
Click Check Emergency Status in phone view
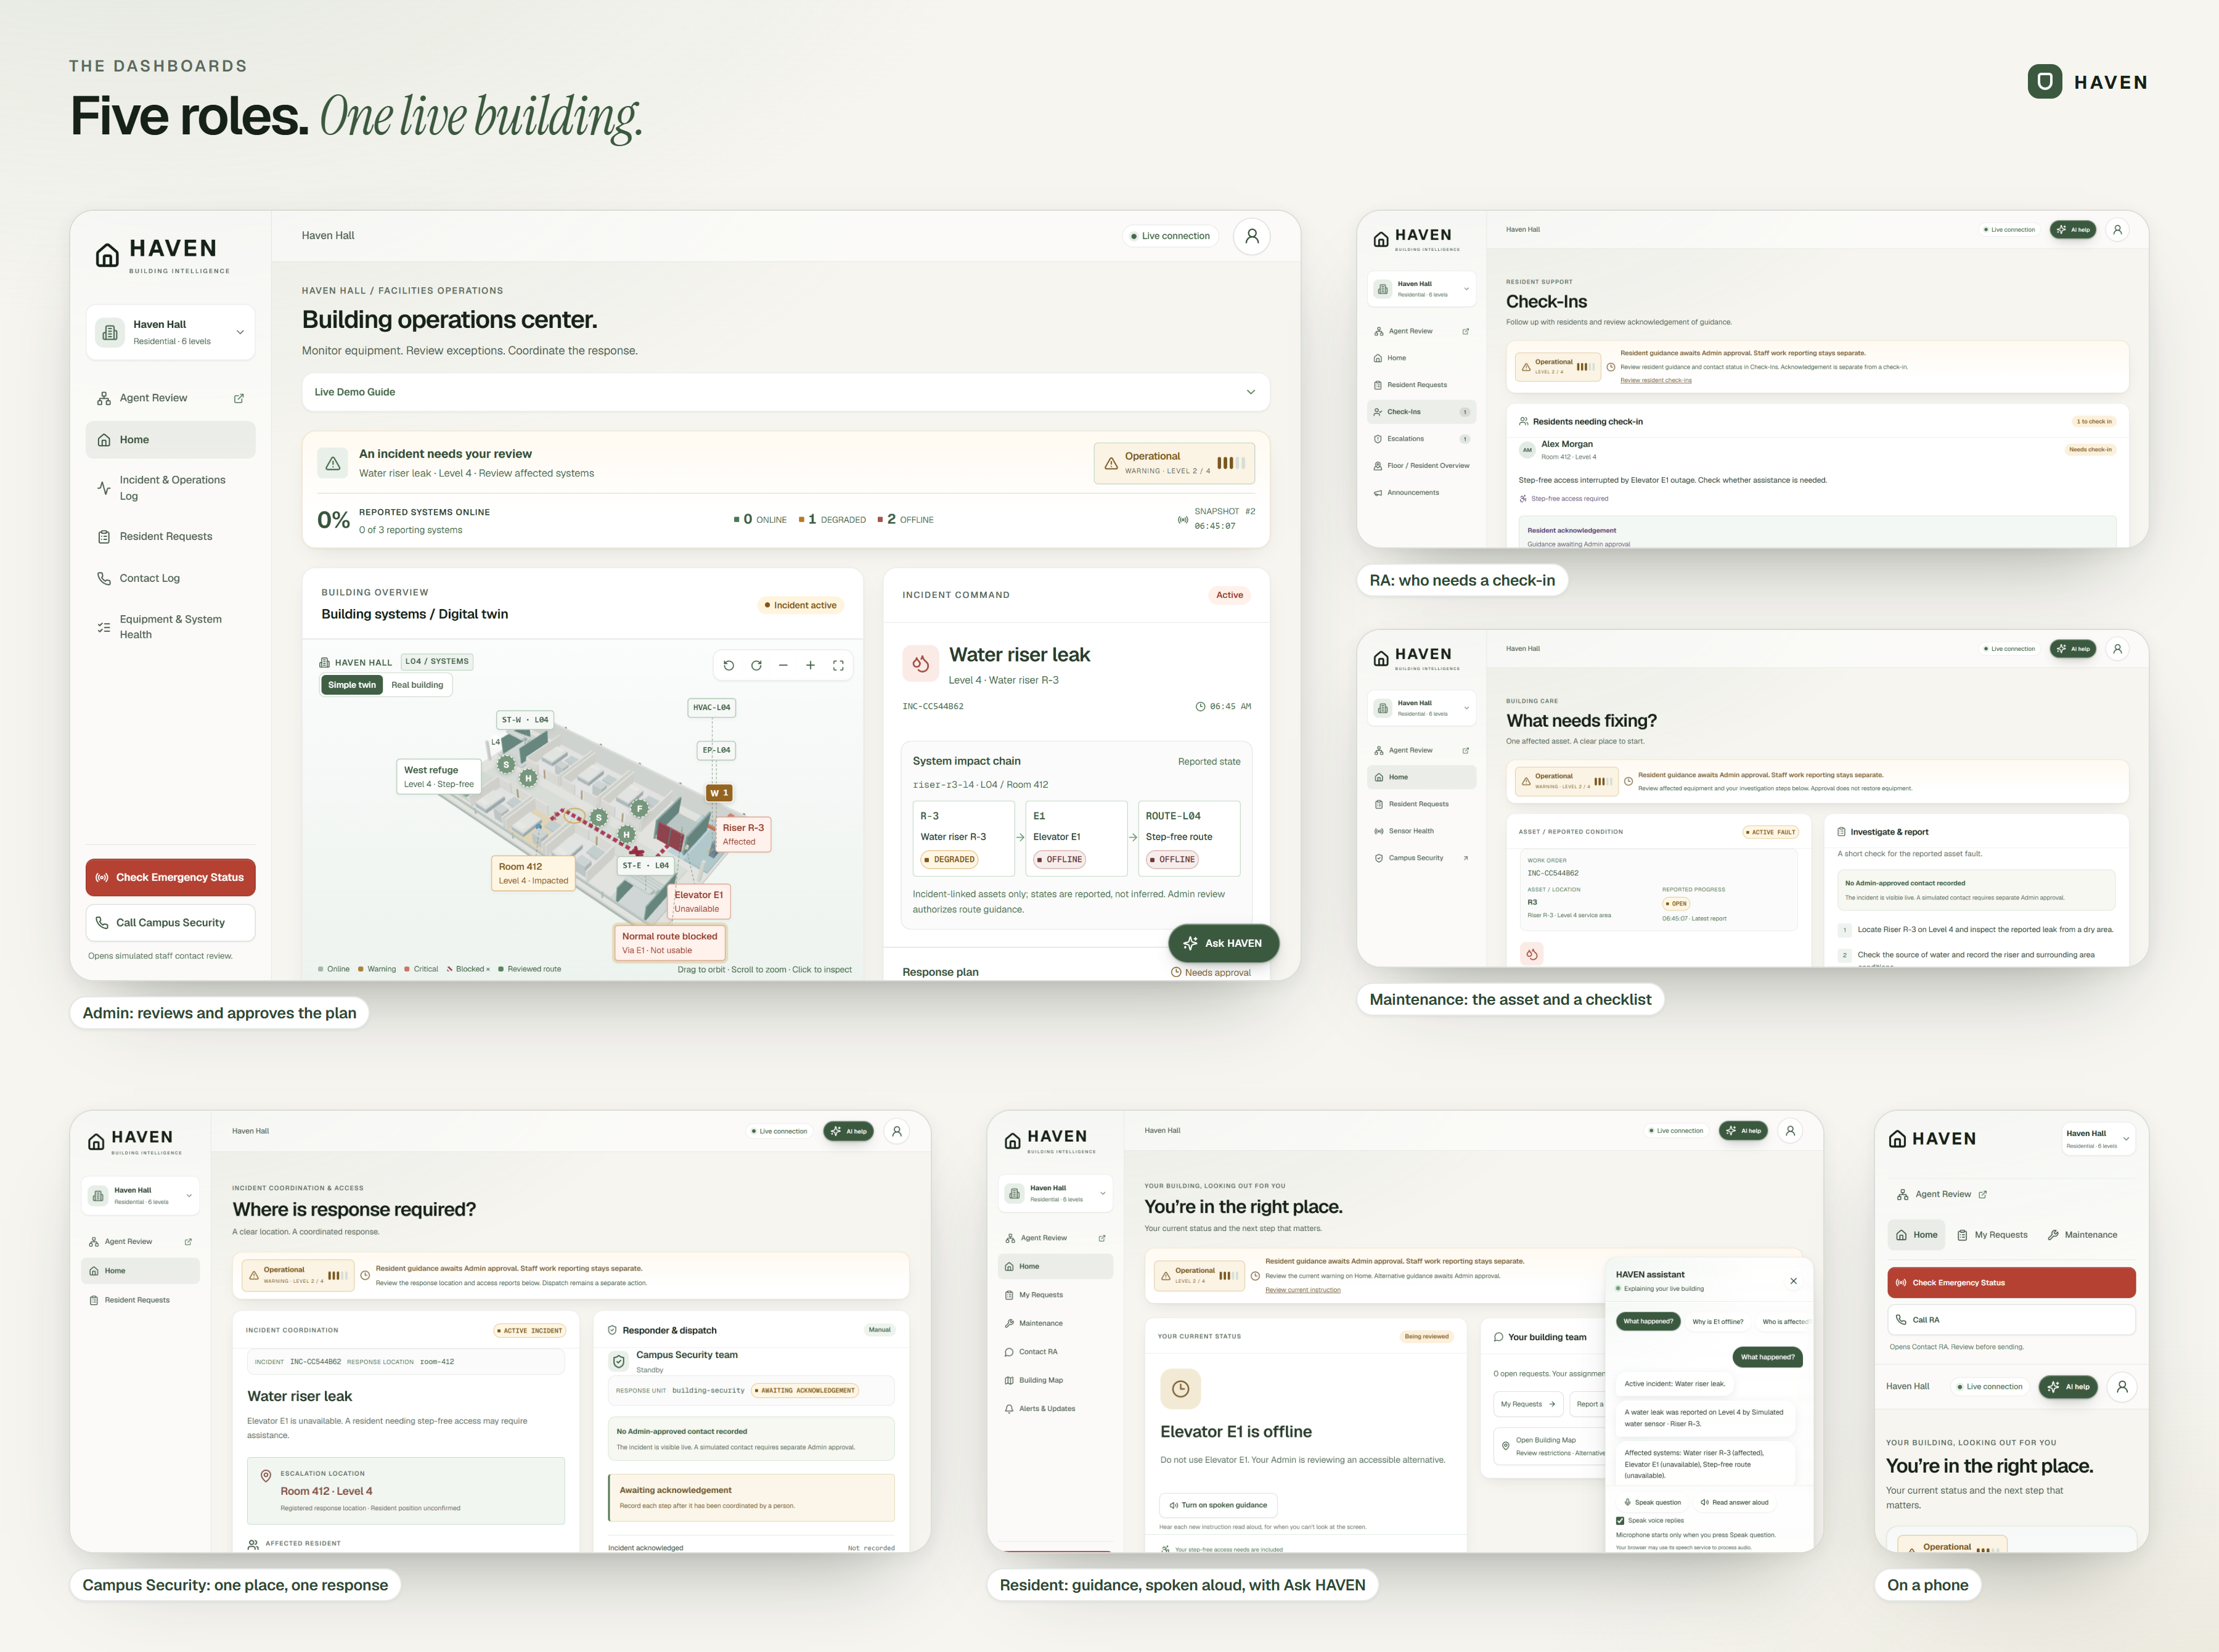(2011, 1283)
